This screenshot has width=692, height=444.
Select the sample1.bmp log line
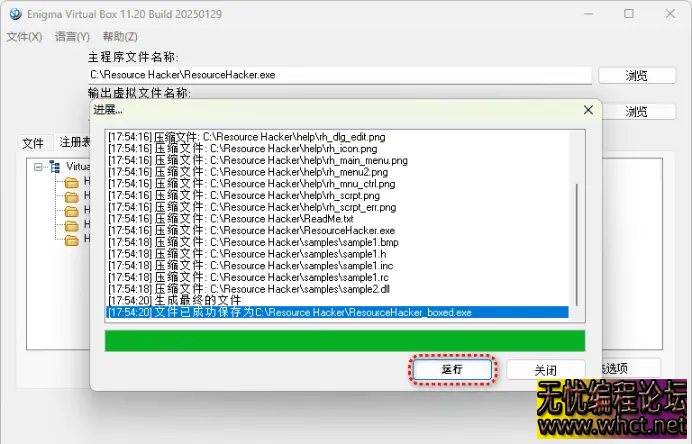coord(338,242)
